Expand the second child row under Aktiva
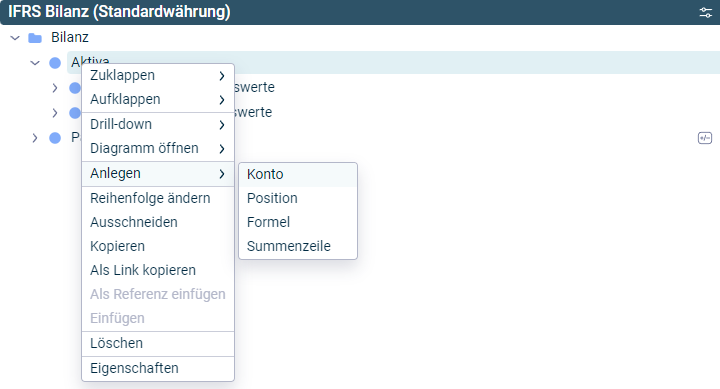This screenshot has height=389, width=720. pyautogui.click(x=55, y=113)
